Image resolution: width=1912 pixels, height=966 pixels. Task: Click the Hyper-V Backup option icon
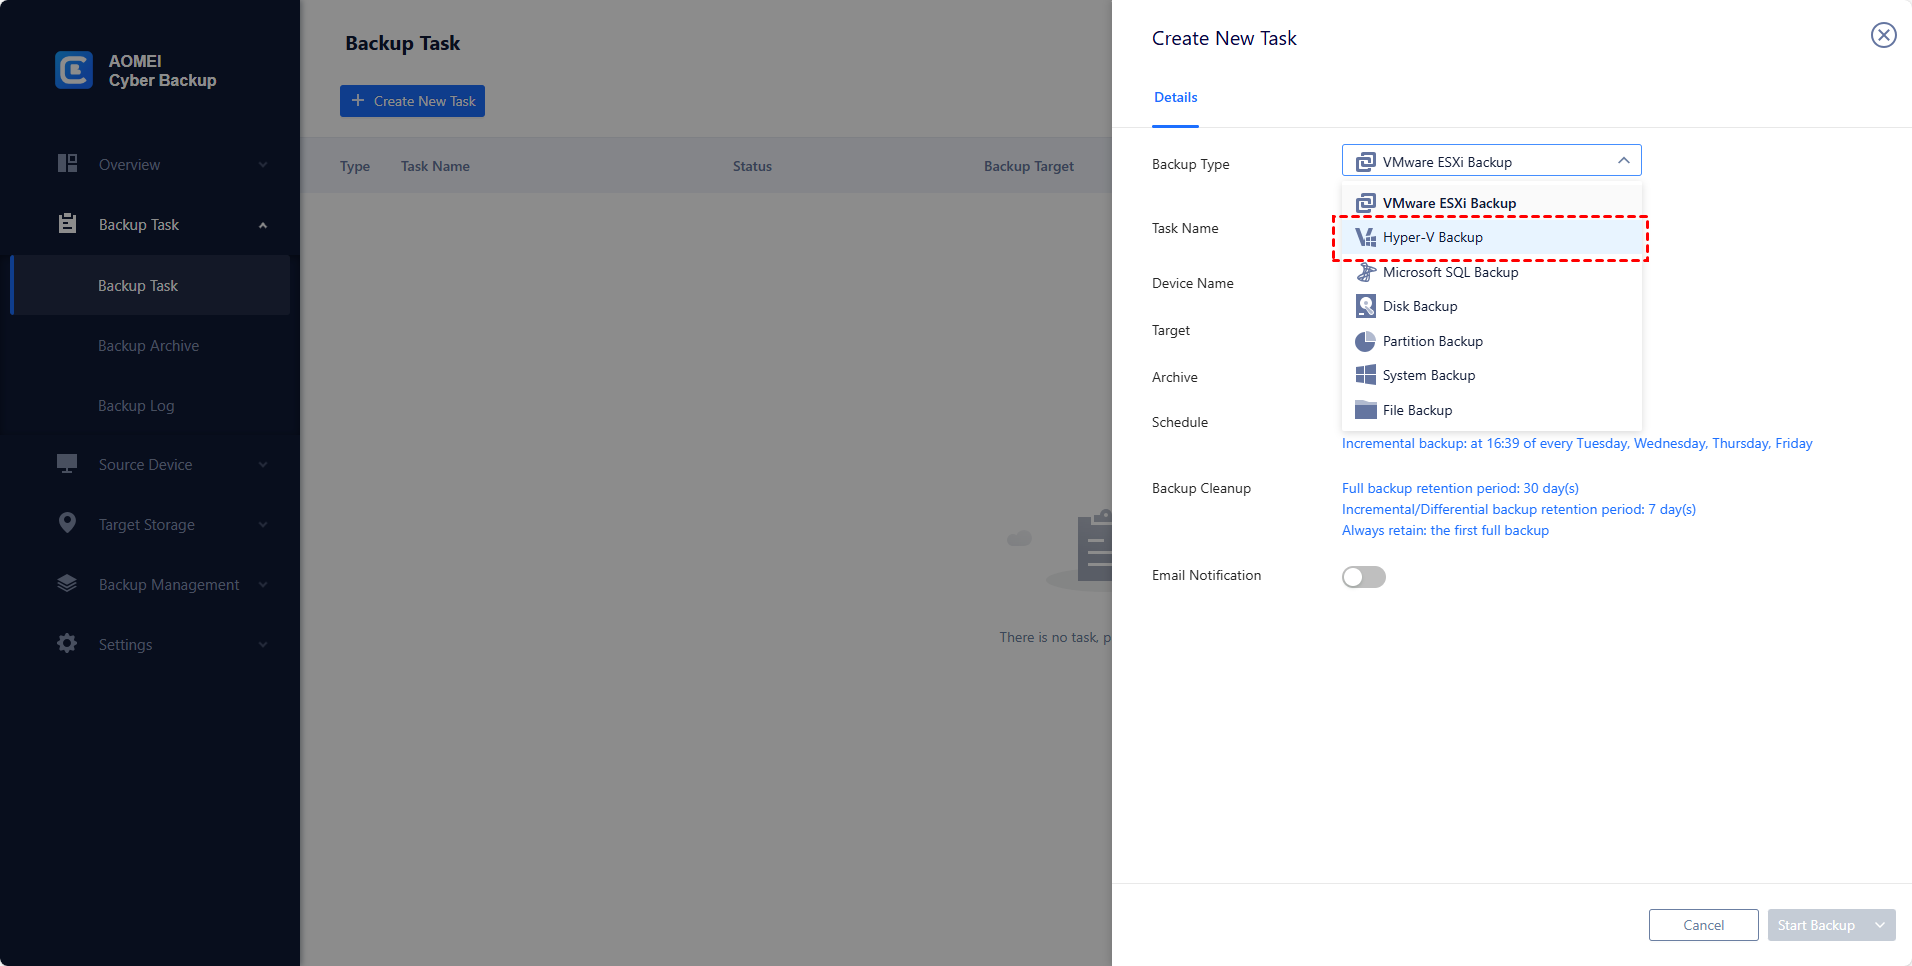click(x=1365, y=237)
